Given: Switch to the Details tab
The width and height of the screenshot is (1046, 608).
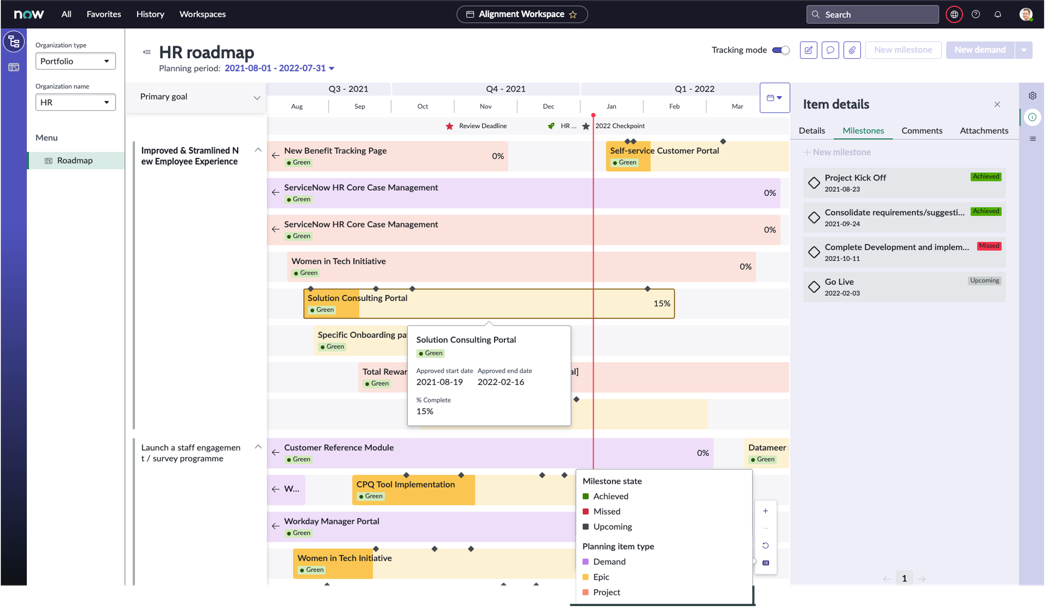Looking at the screenshot, I should [x=812, y=131].
